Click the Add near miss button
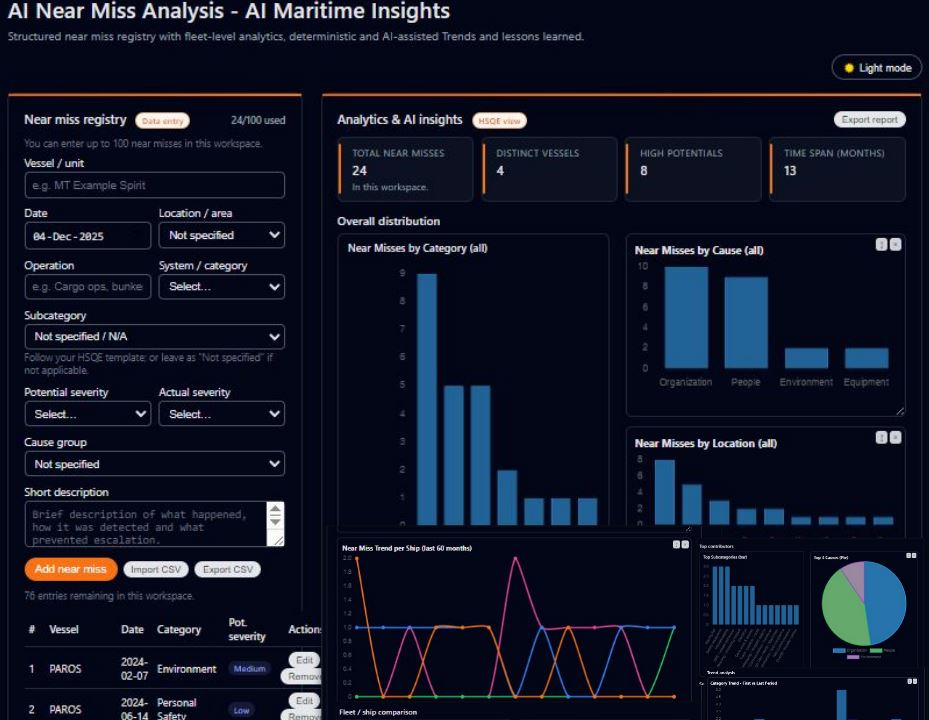Viewport: 929px width, 720px height. point(69,569)
